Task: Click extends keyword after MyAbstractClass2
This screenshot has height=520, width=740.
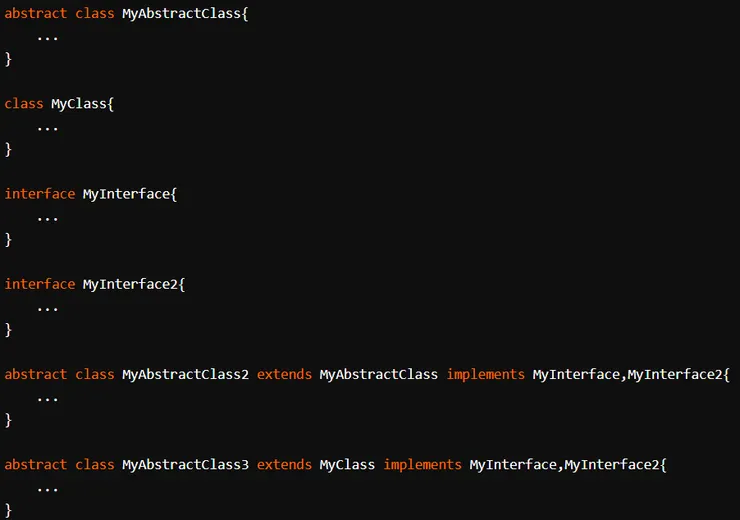Action: coord(284,374)
